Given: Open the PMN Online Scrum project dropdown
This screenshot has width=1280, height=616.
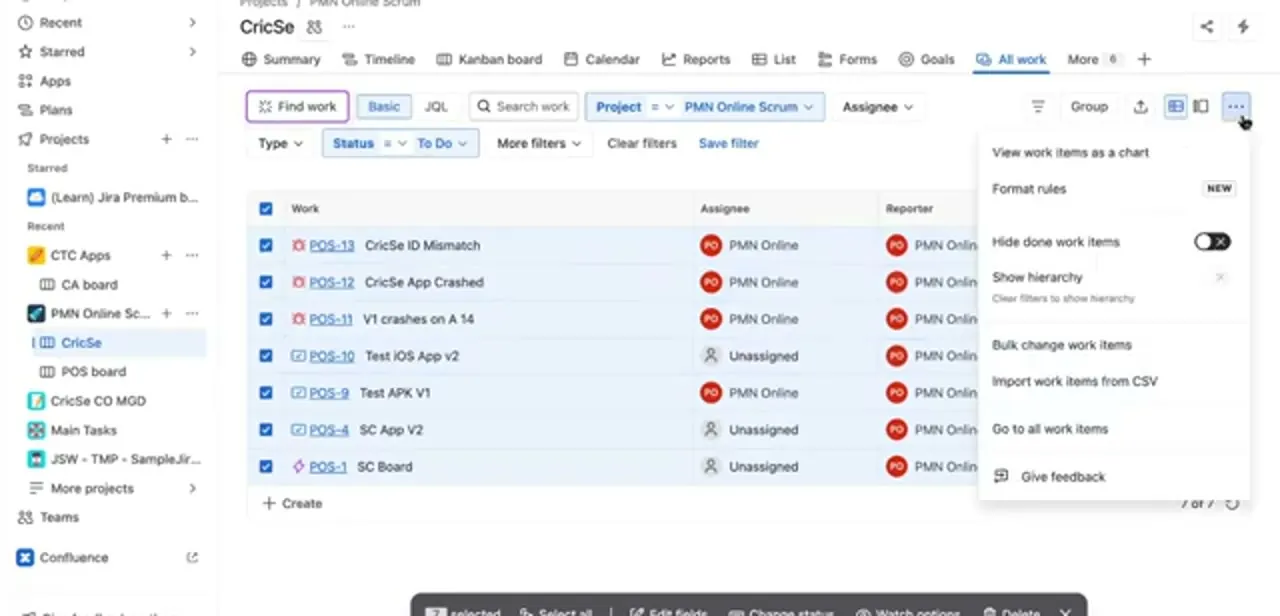Looking at the screenshot, I should (749, 107).
